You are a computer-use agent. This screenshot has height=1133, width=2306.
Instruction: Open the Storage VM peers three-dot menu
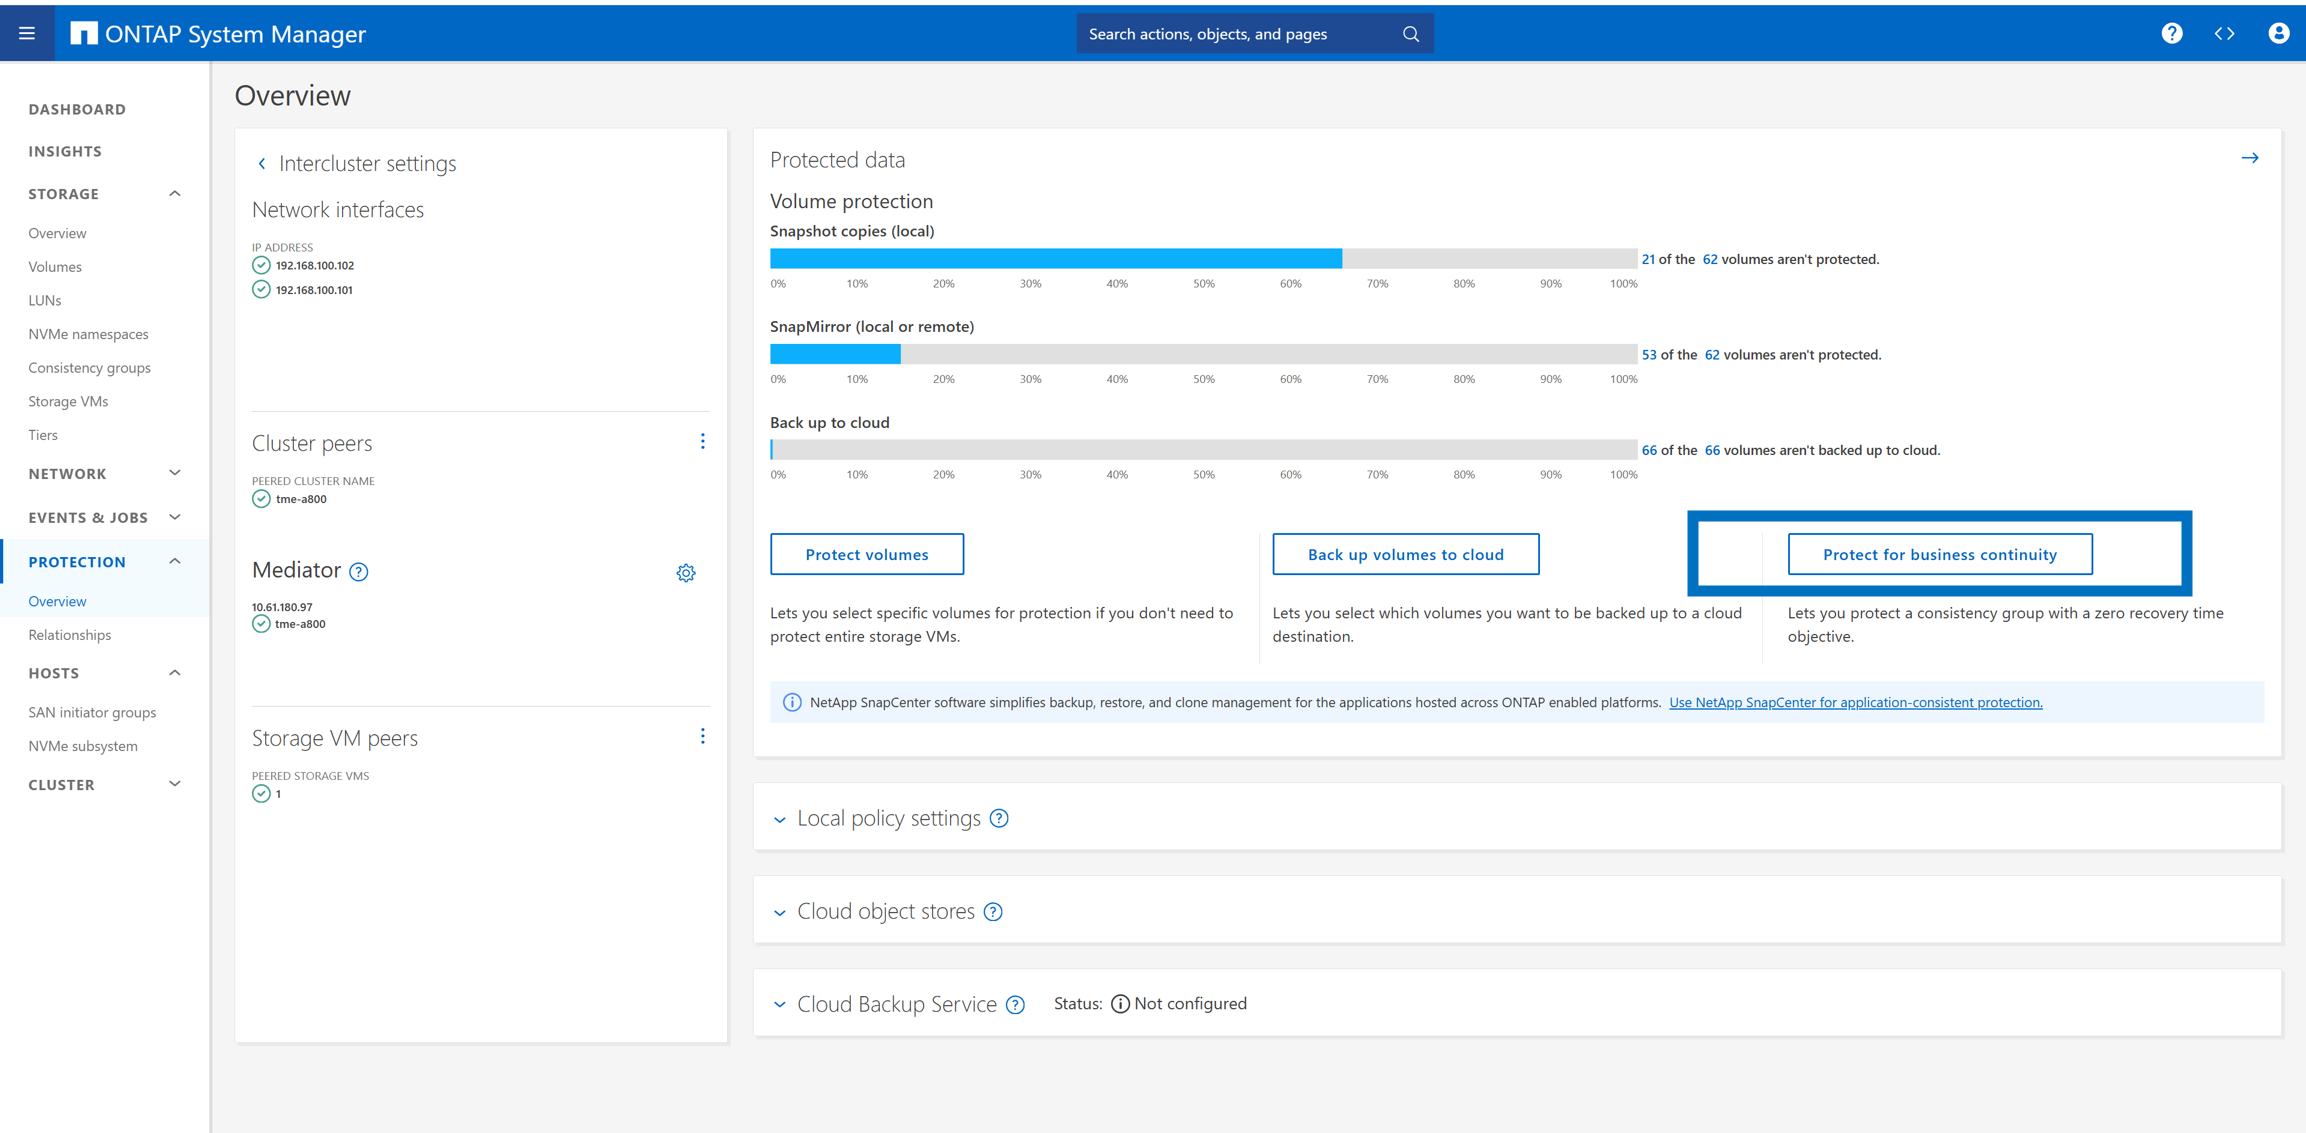tap(702, 737)
